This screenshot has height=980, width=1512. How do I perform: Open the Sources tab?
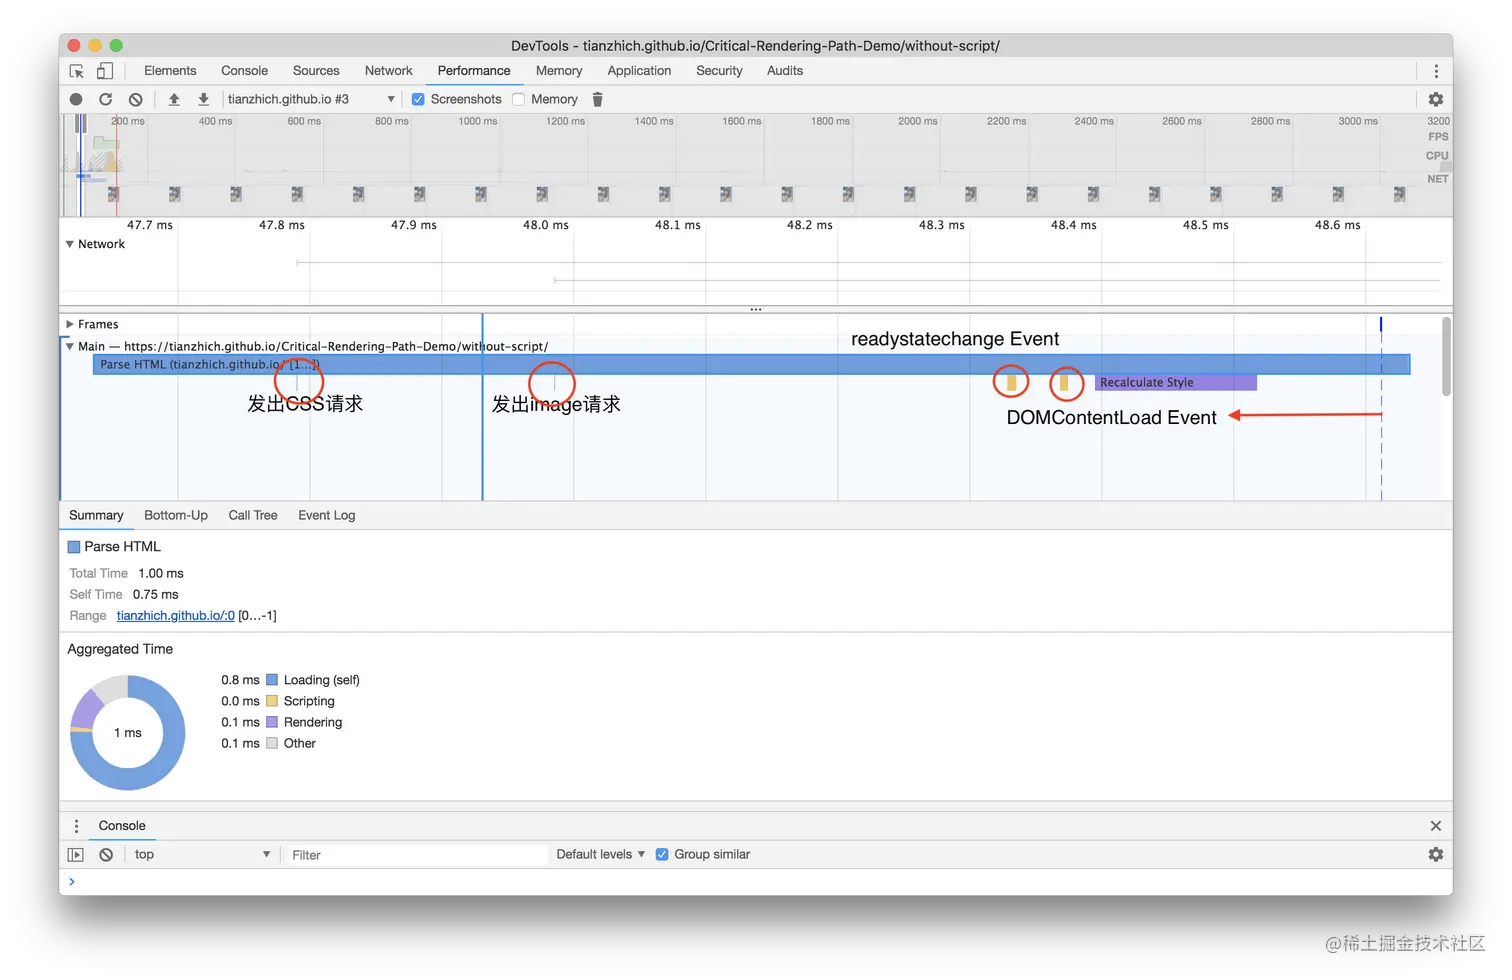click(316, 71)
